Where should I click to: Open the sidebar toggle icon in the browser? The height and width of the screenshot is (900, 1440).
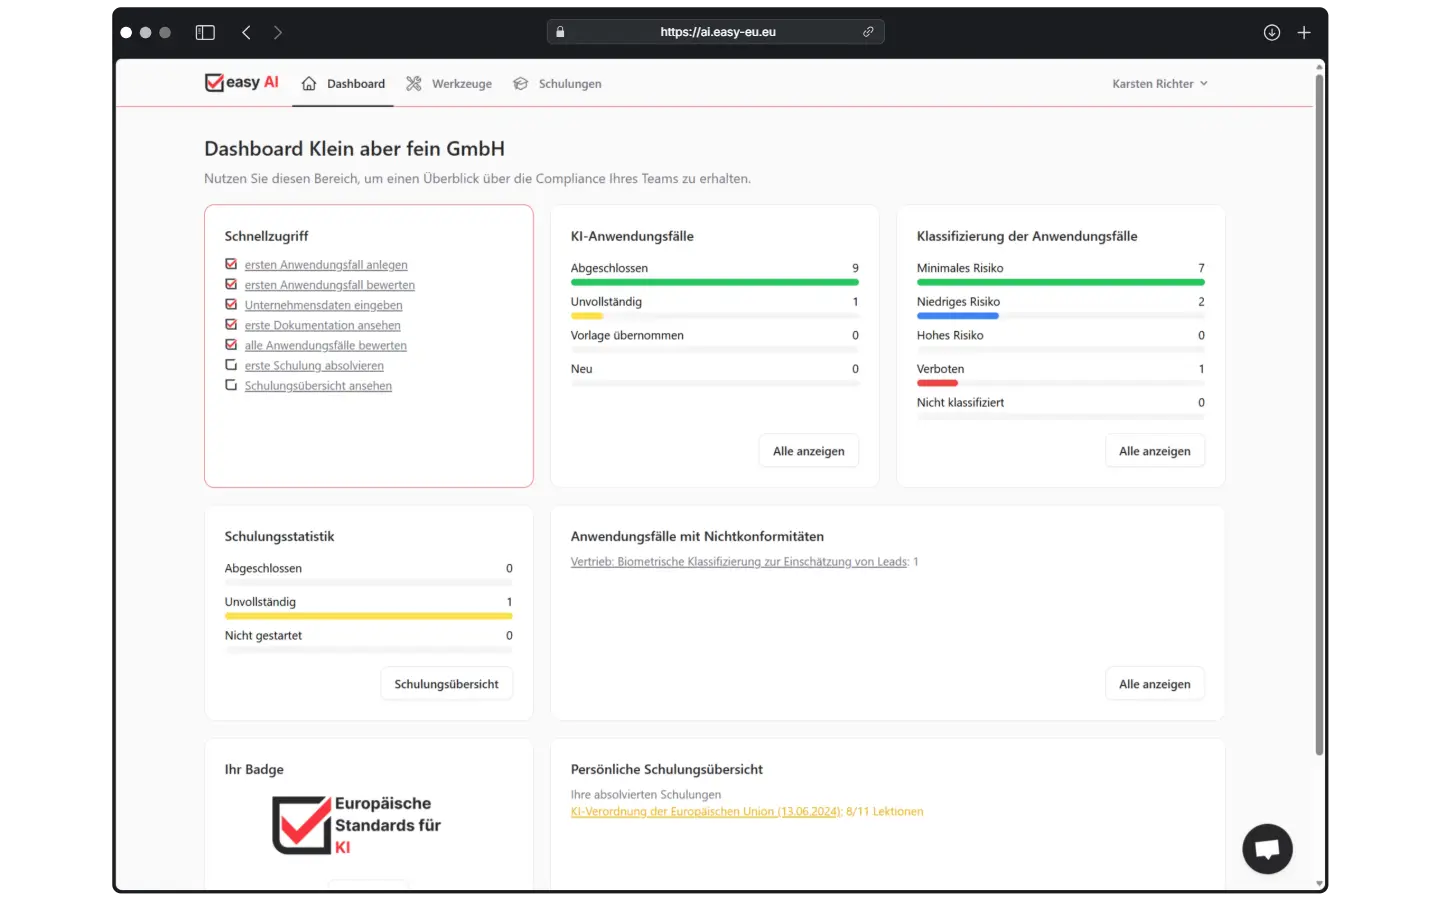click(204, 32)
